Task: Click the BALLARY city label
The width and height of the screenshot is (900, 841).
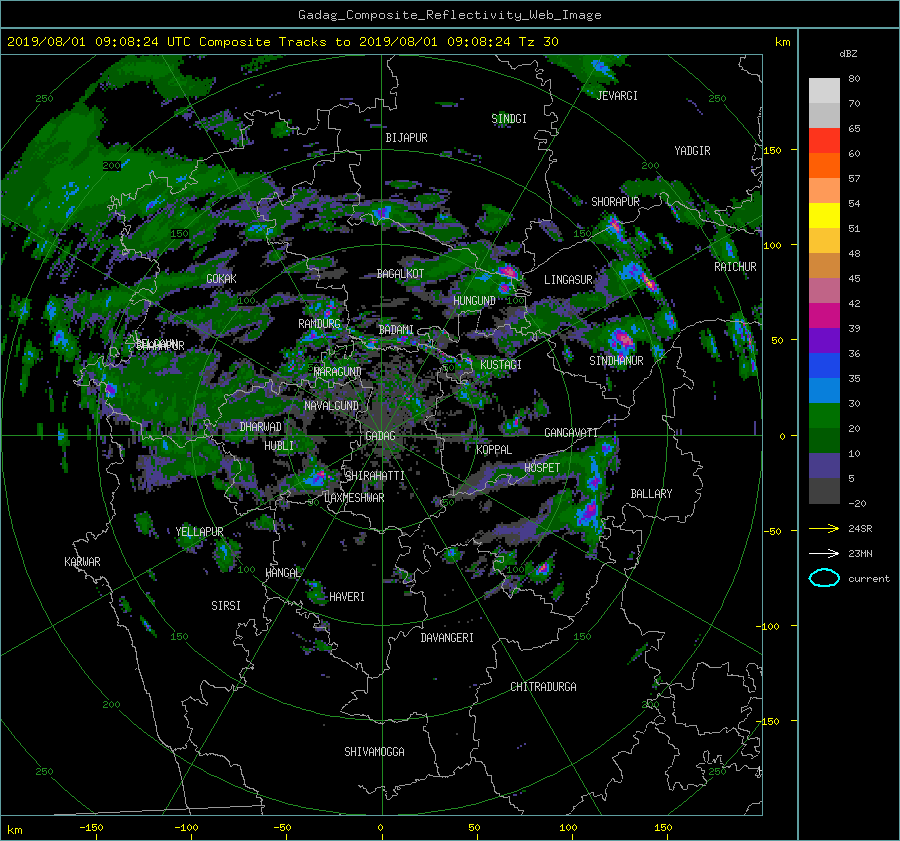Action: click(651, 494)
